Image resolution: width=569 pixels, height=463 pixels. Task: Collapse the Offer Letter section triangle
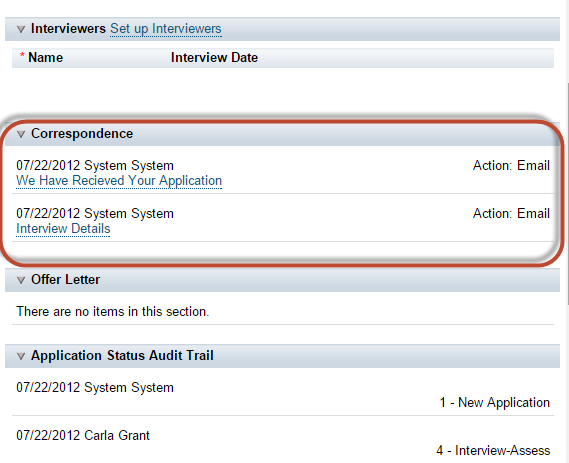[21, 280]
